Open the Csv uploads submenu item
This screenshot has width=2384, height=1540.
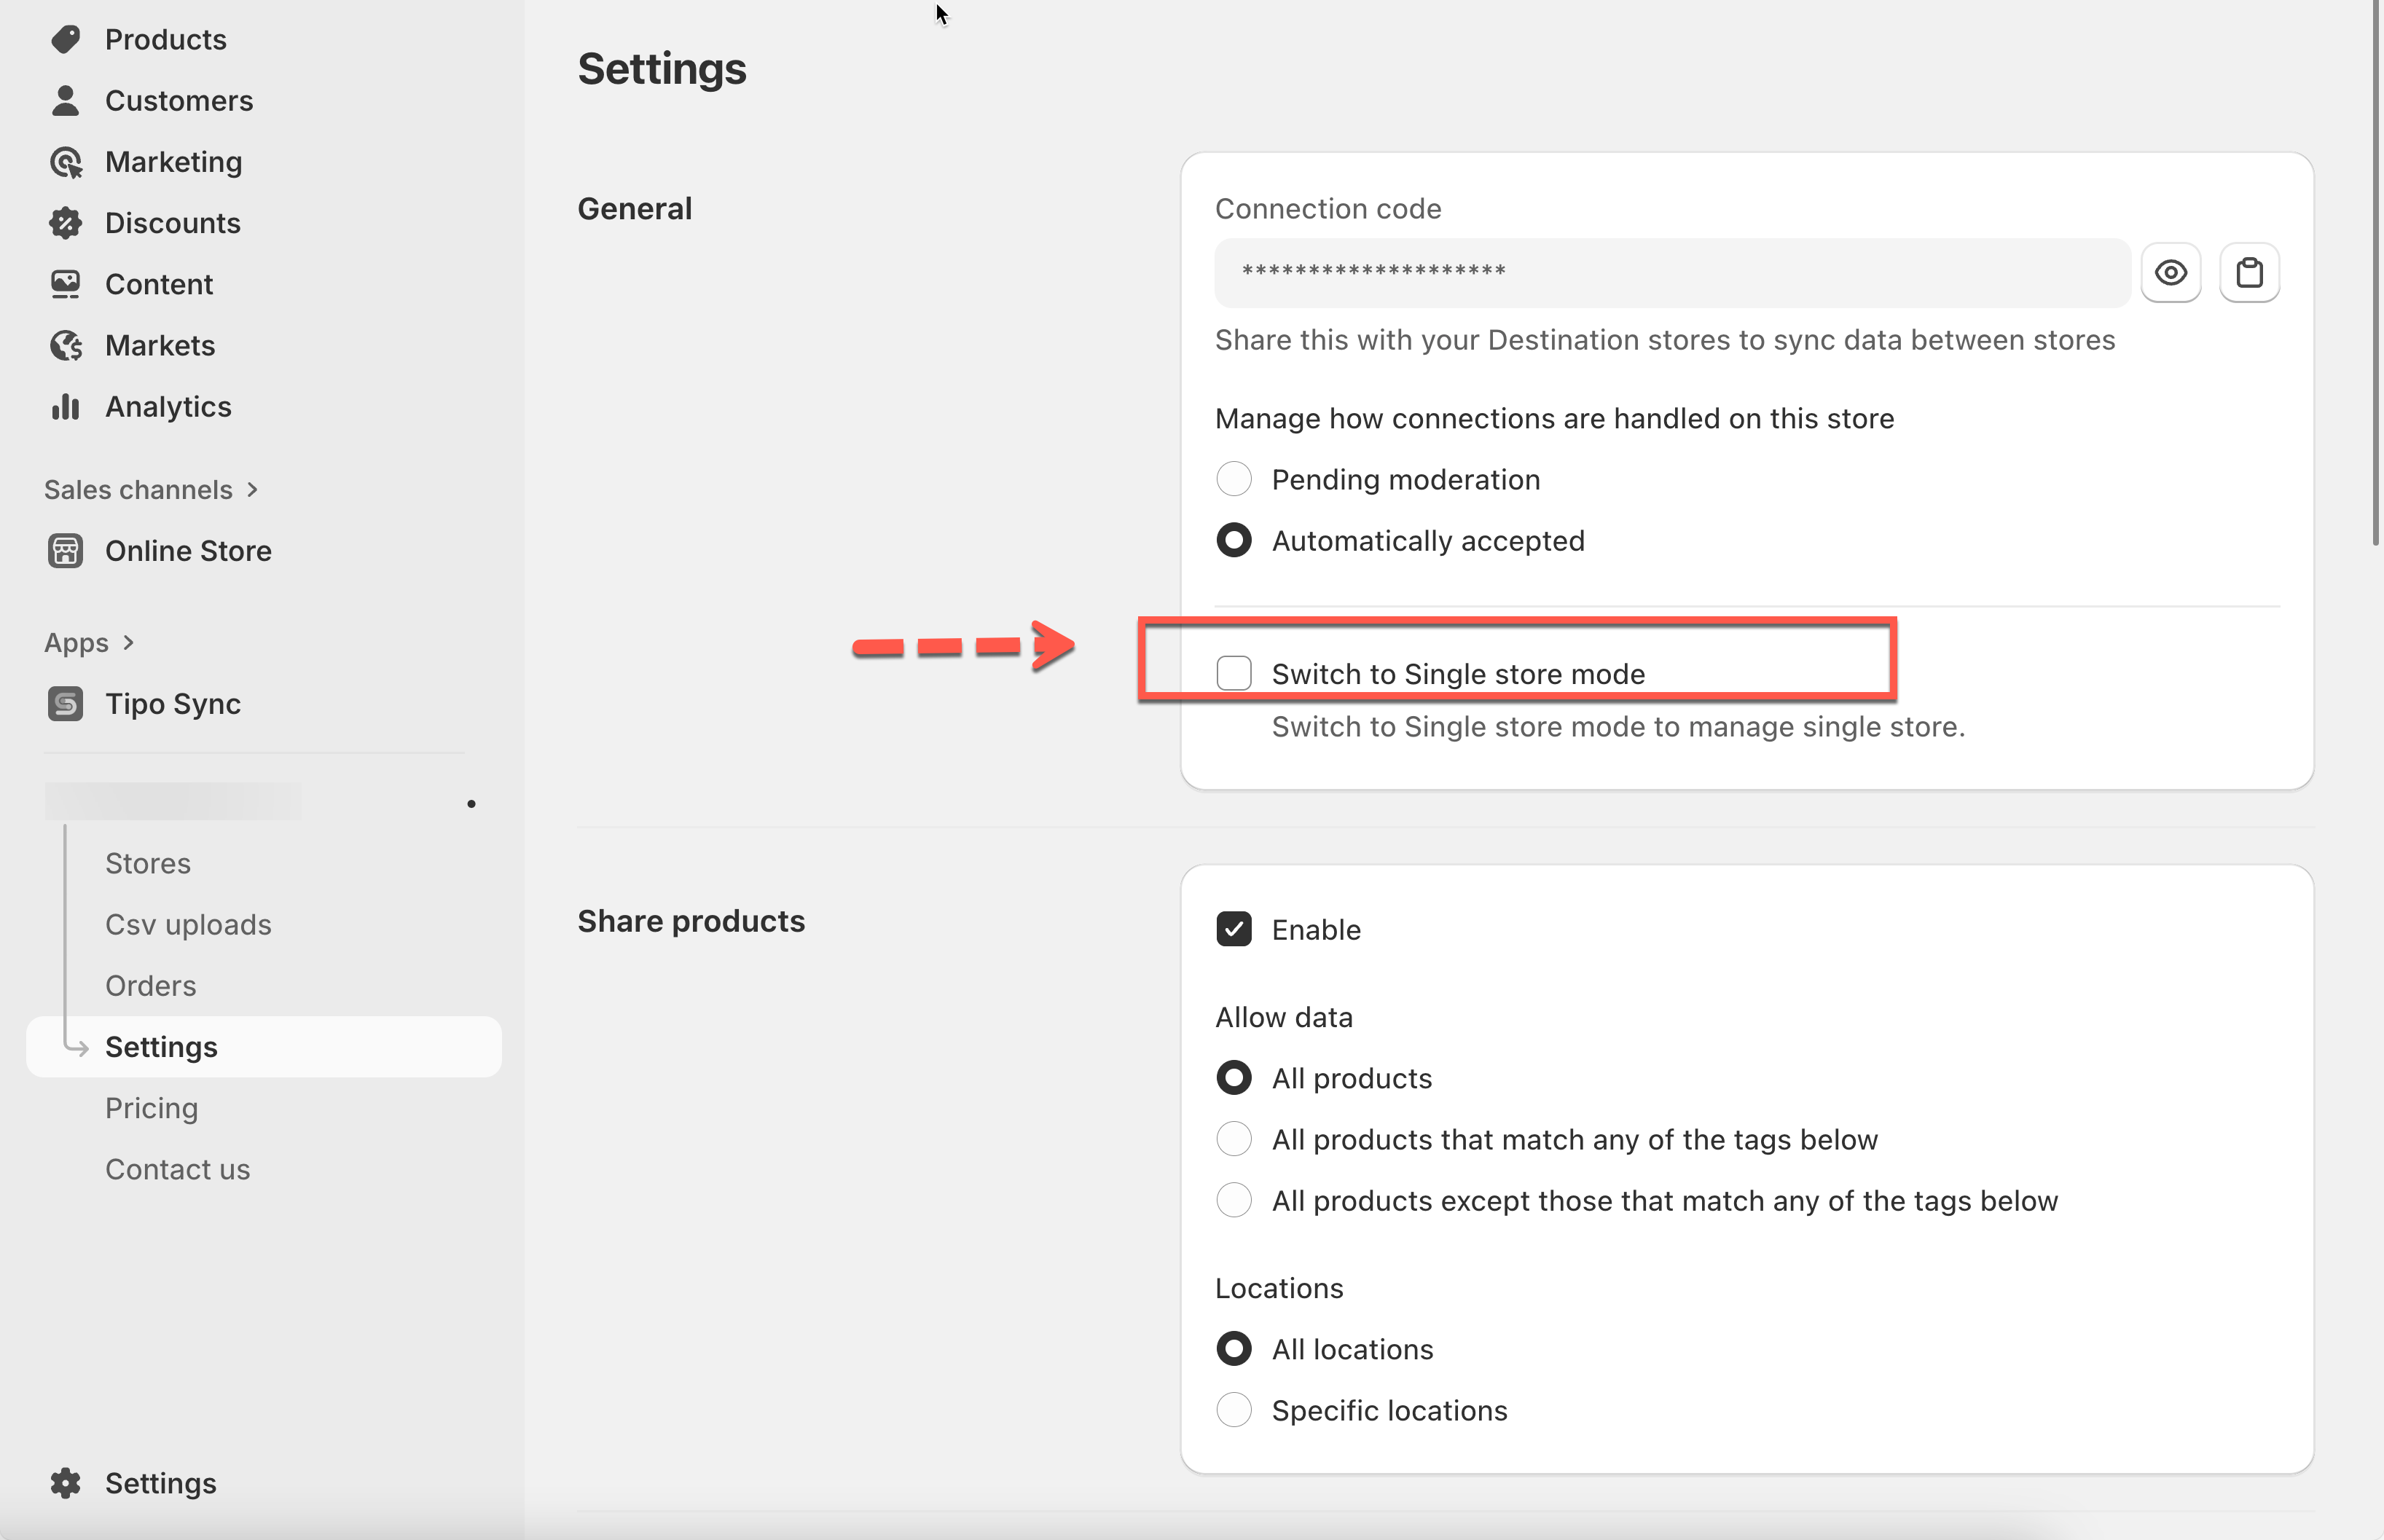(x=188, y=924)
